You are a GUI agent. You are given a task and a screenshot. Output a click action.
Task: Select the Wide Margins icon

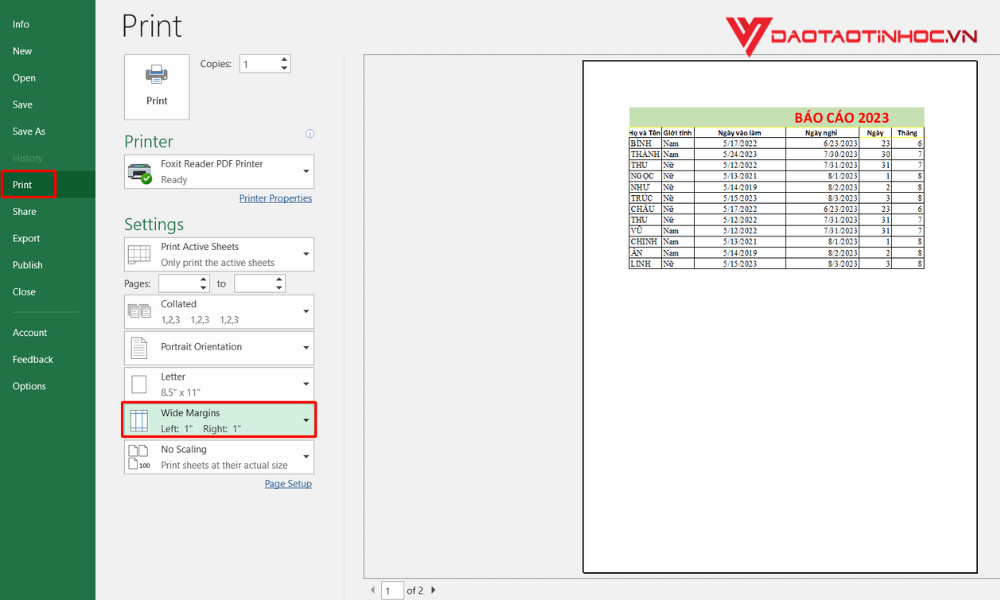(138, 419)
